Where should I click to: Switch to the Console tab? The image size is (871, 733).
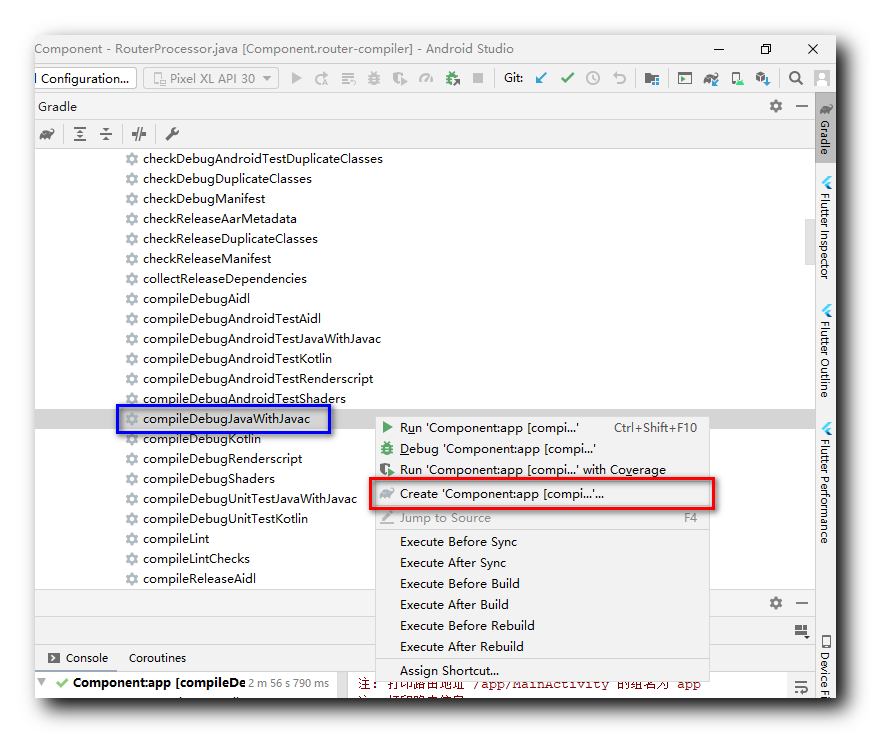coord(78,658)
